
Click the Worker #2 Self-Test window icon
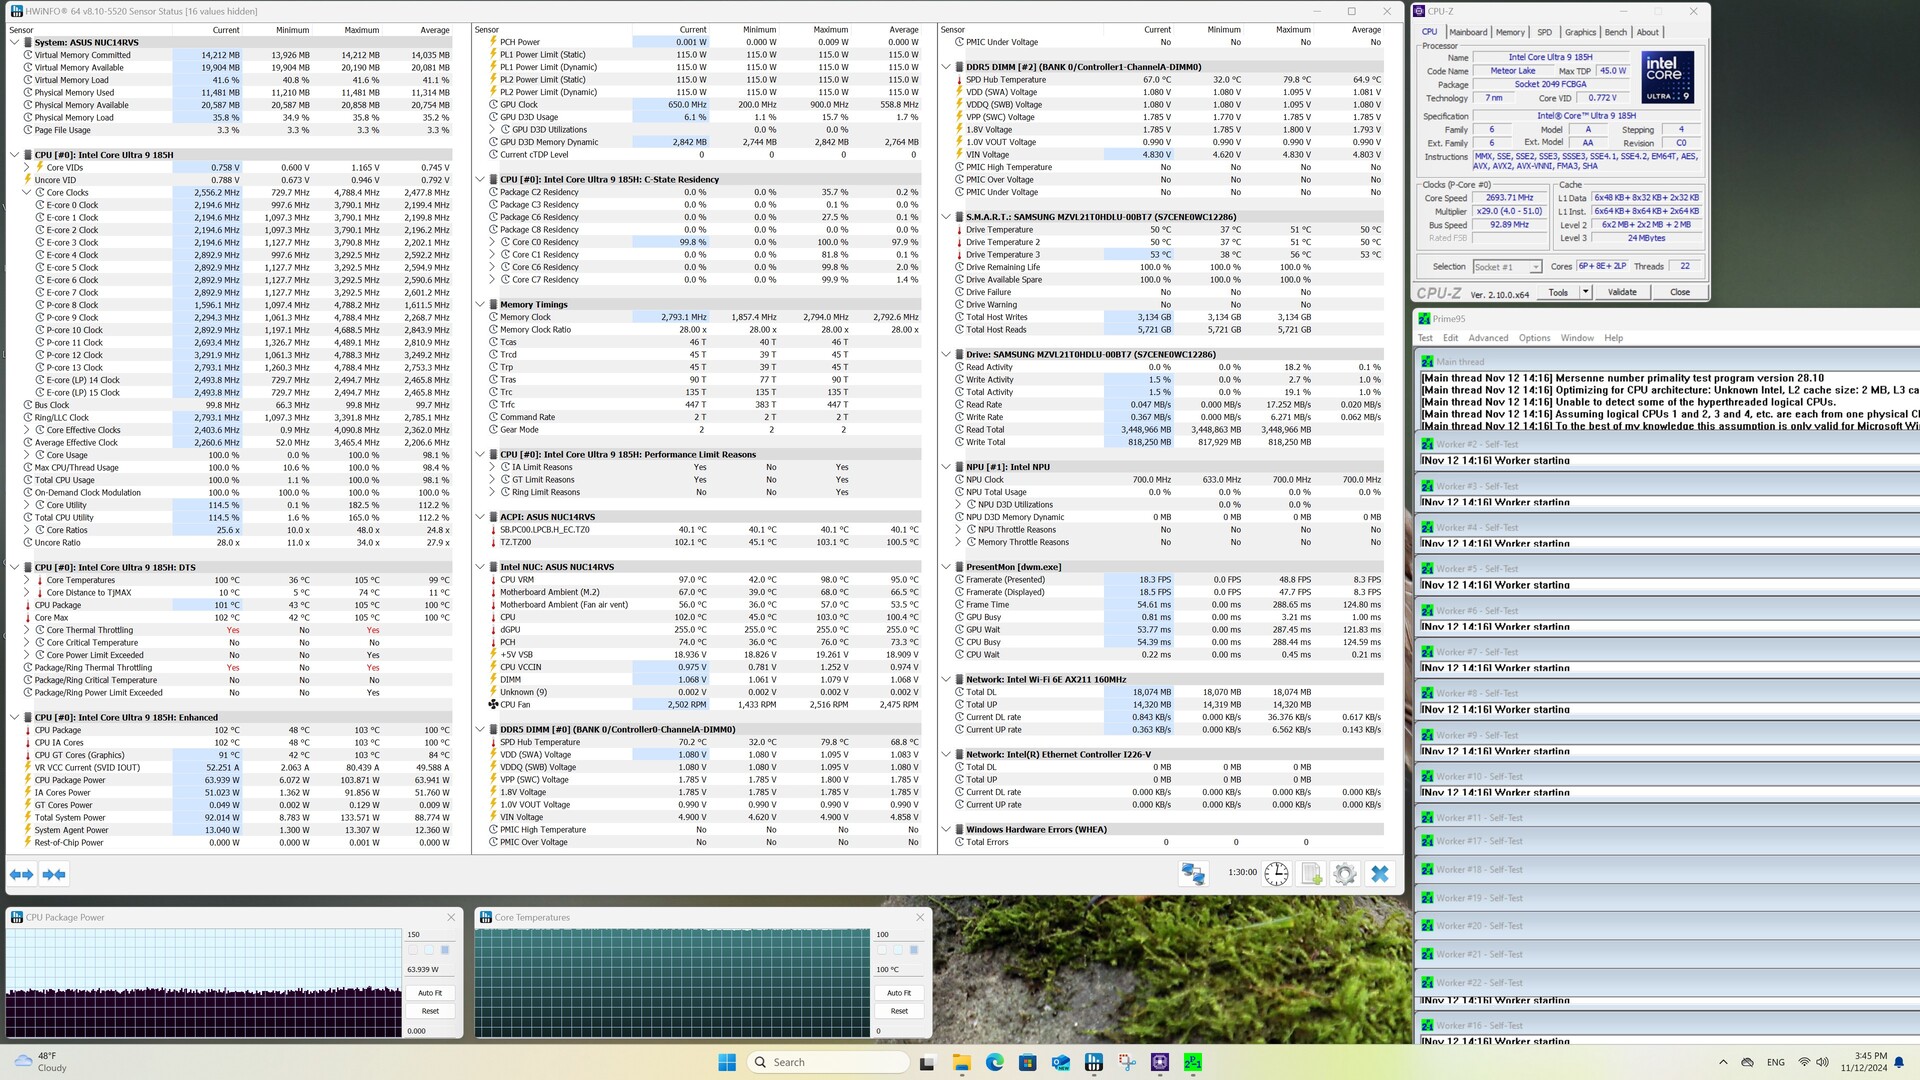click(1427, 444)
